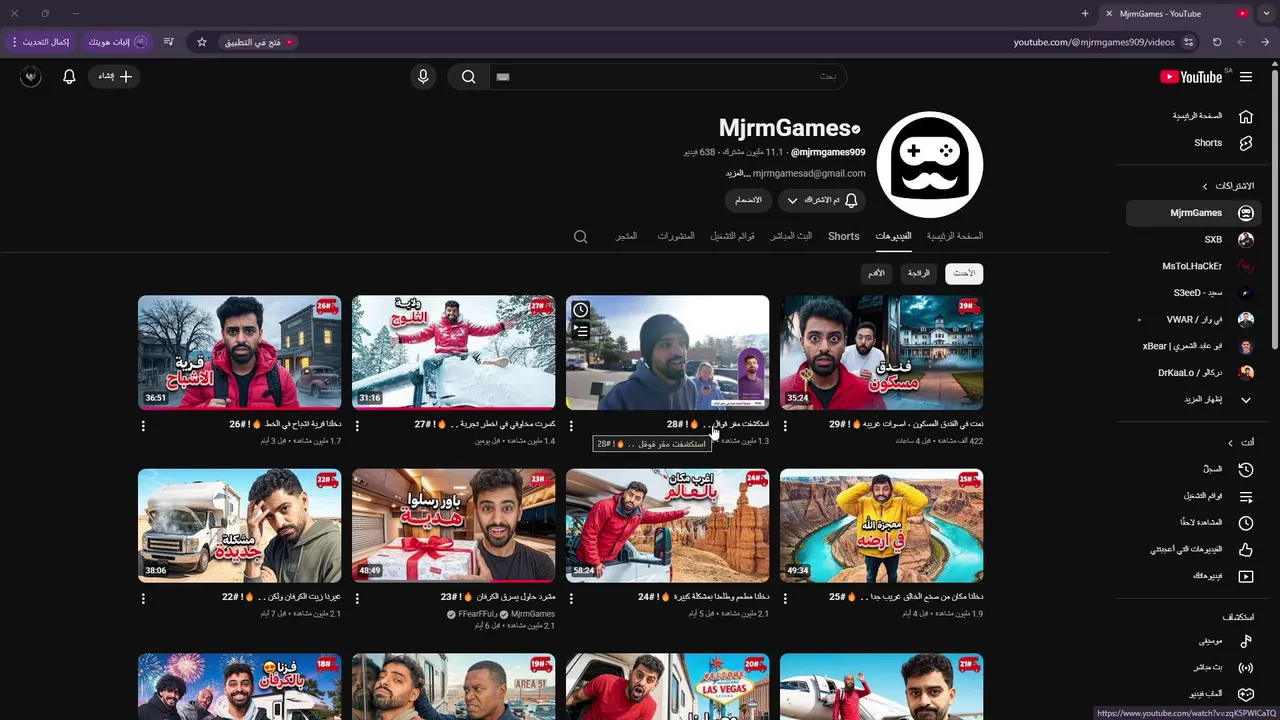Image resolution: width=1280 pixels, height=720 pixels.
Task: Open the إنشاء create menu
Action: tap(115, 77)
